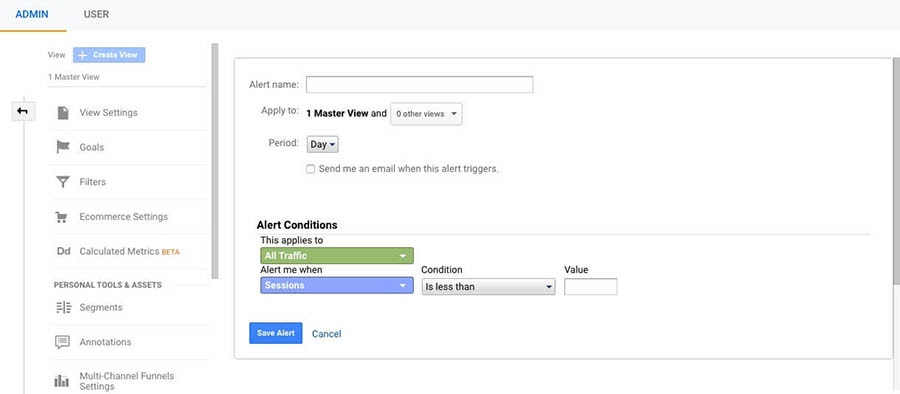The height and width of the screenshot is (394, 900).
Task: Open the Period Day dropdown
Action: click(323, 145)
